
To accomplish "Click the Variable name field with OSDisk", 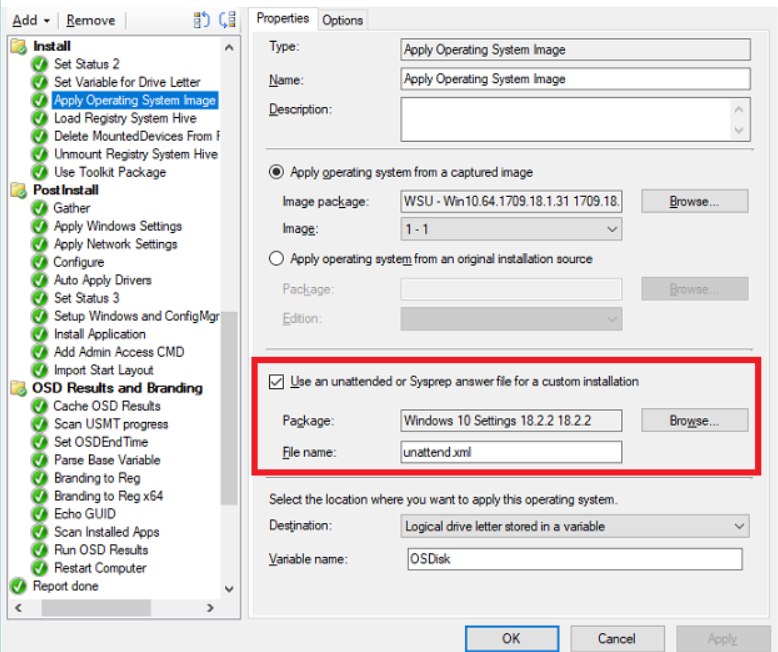I will click(575, 559).
